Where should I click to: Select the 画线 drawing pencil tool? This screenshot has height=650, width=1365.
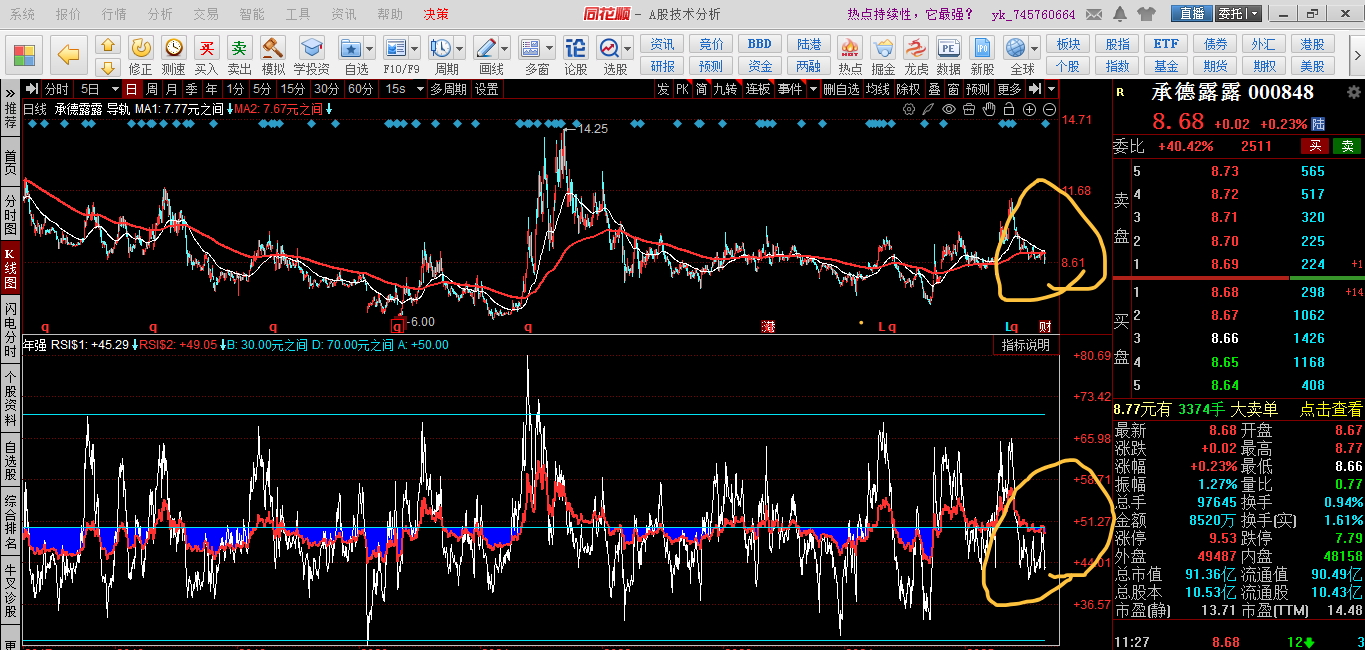[486, 48]
